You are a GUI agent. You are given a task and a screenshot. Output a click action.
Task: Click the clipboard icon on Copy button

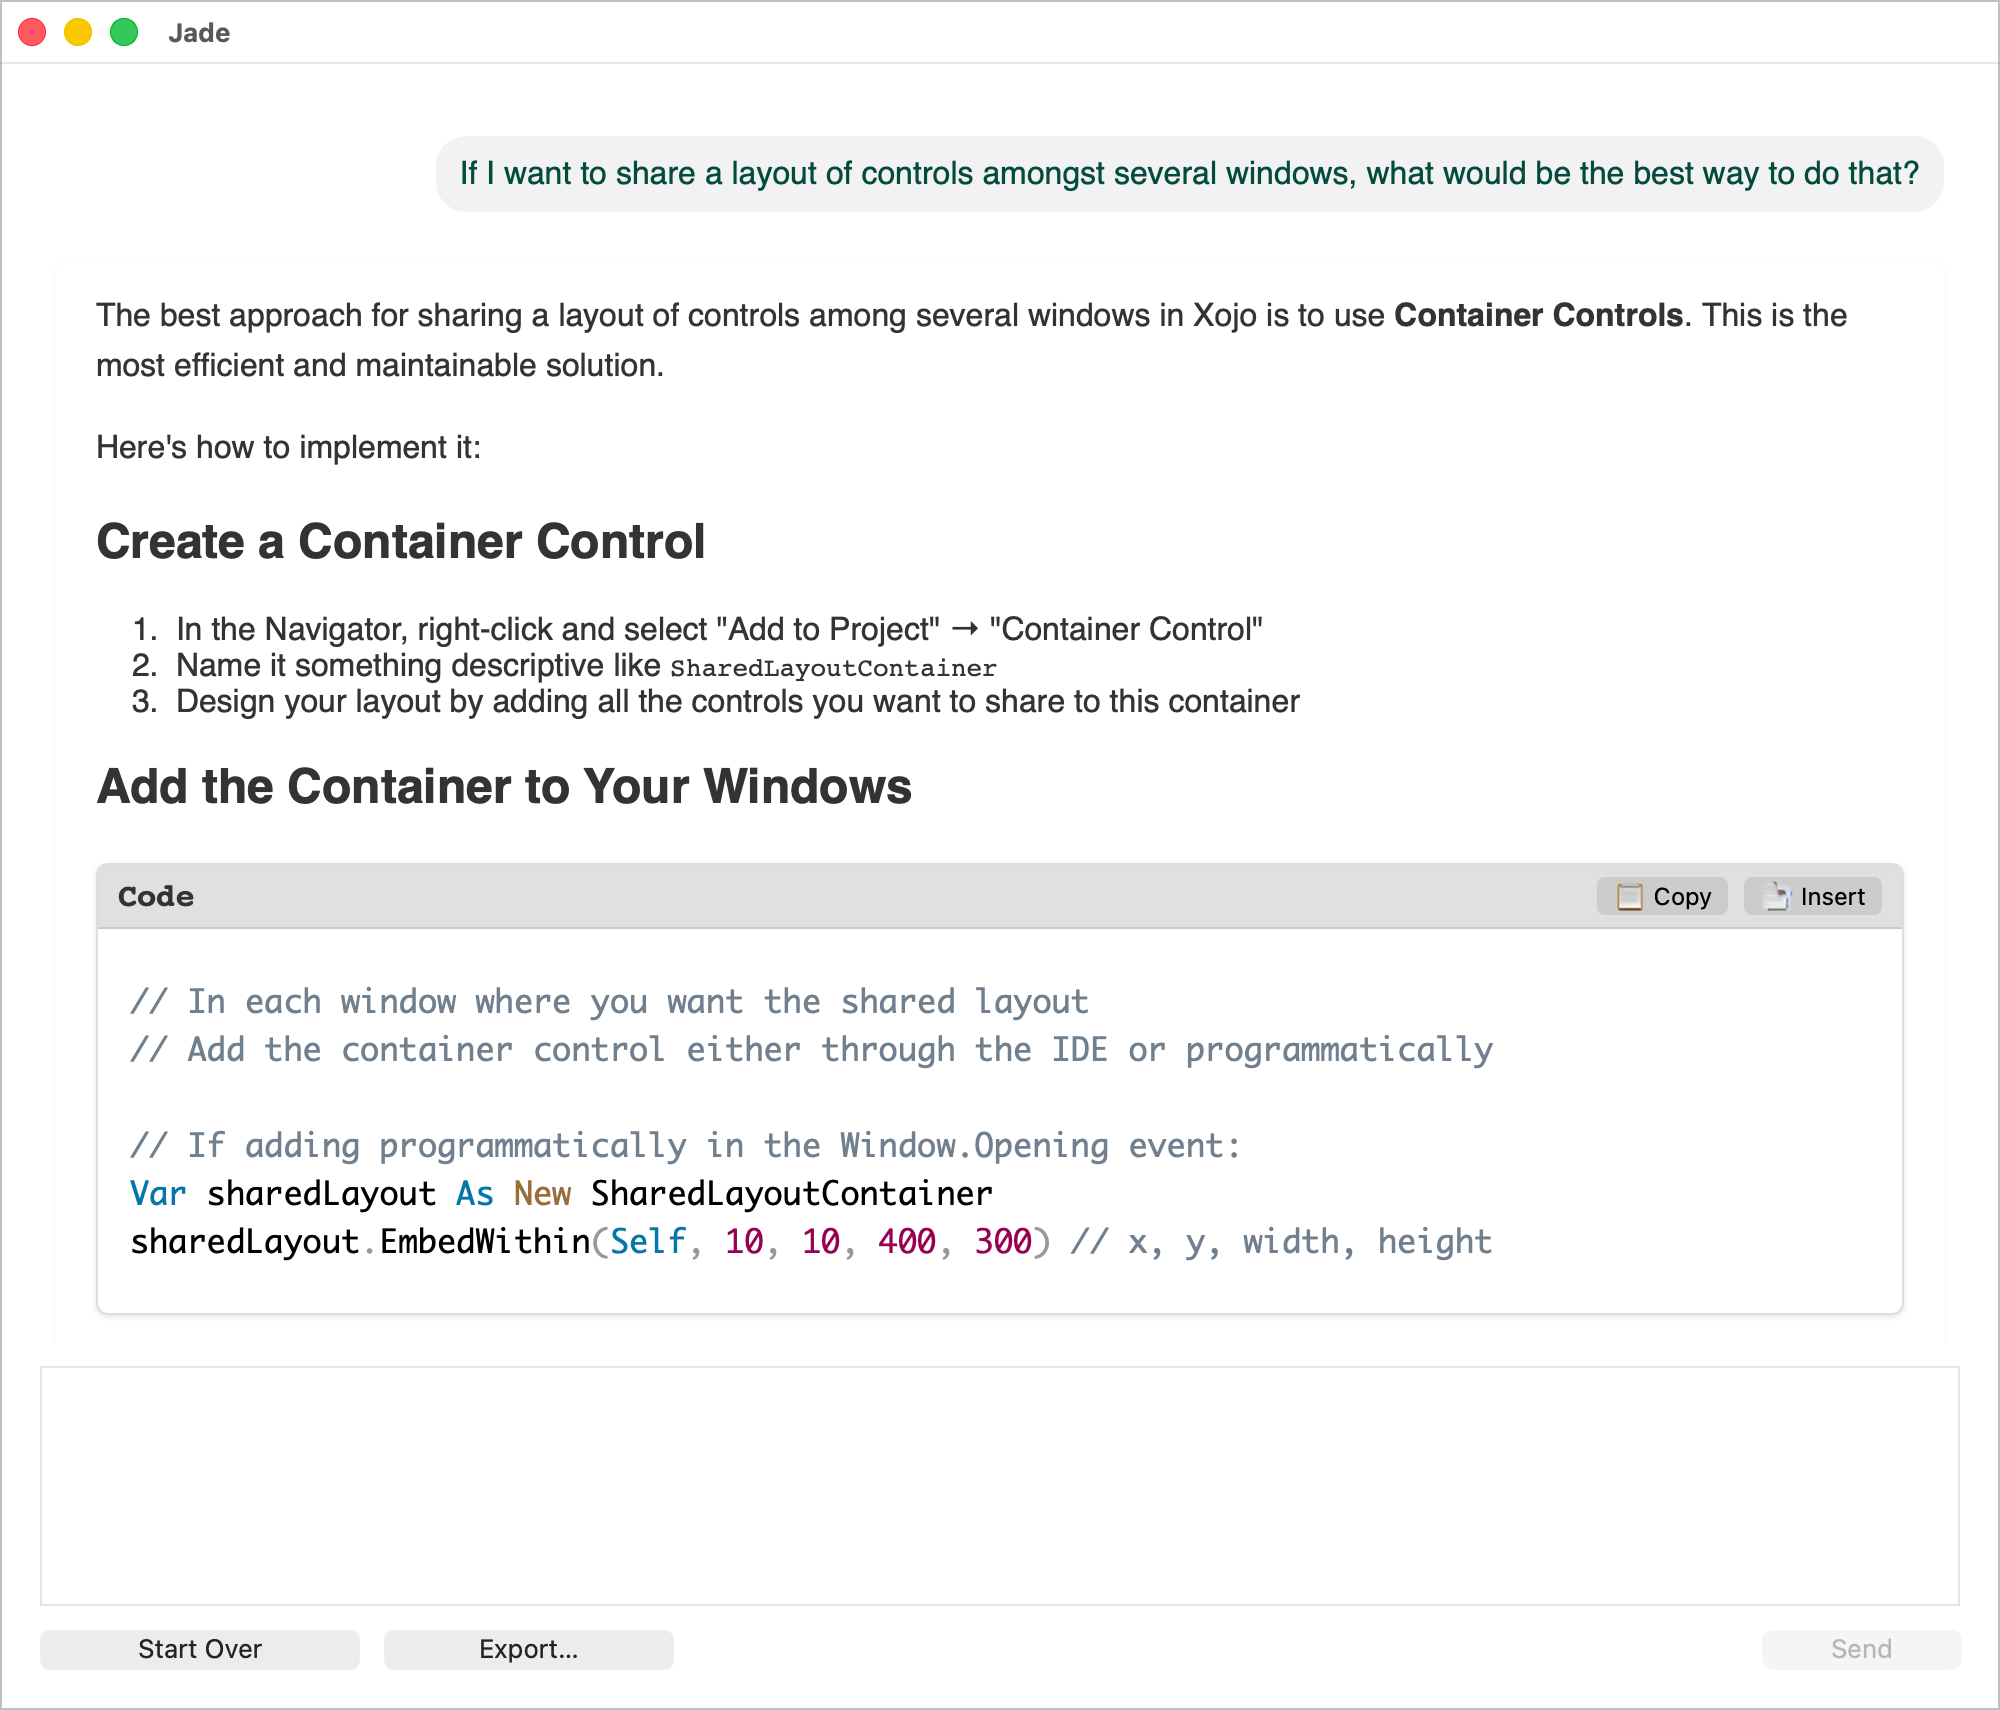(1629, 897)
